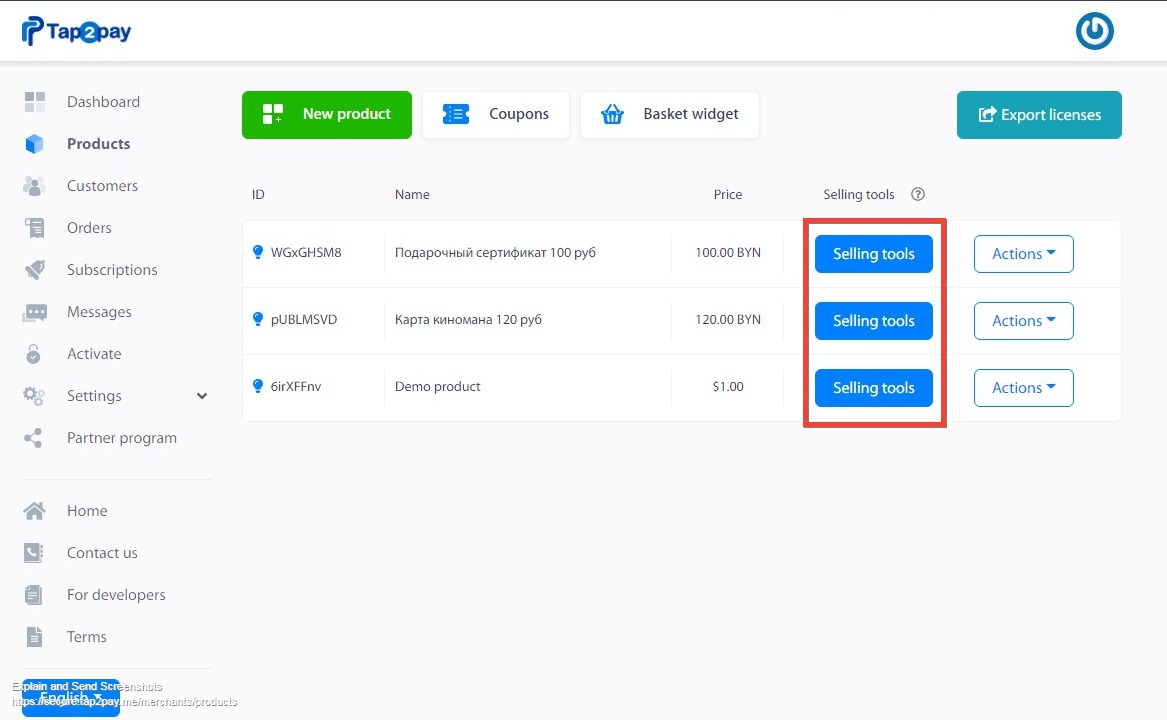Screen dimensions: 1167x720
Task: Open Customers via its sidebar icon
Action: click(x=35, y=185)
